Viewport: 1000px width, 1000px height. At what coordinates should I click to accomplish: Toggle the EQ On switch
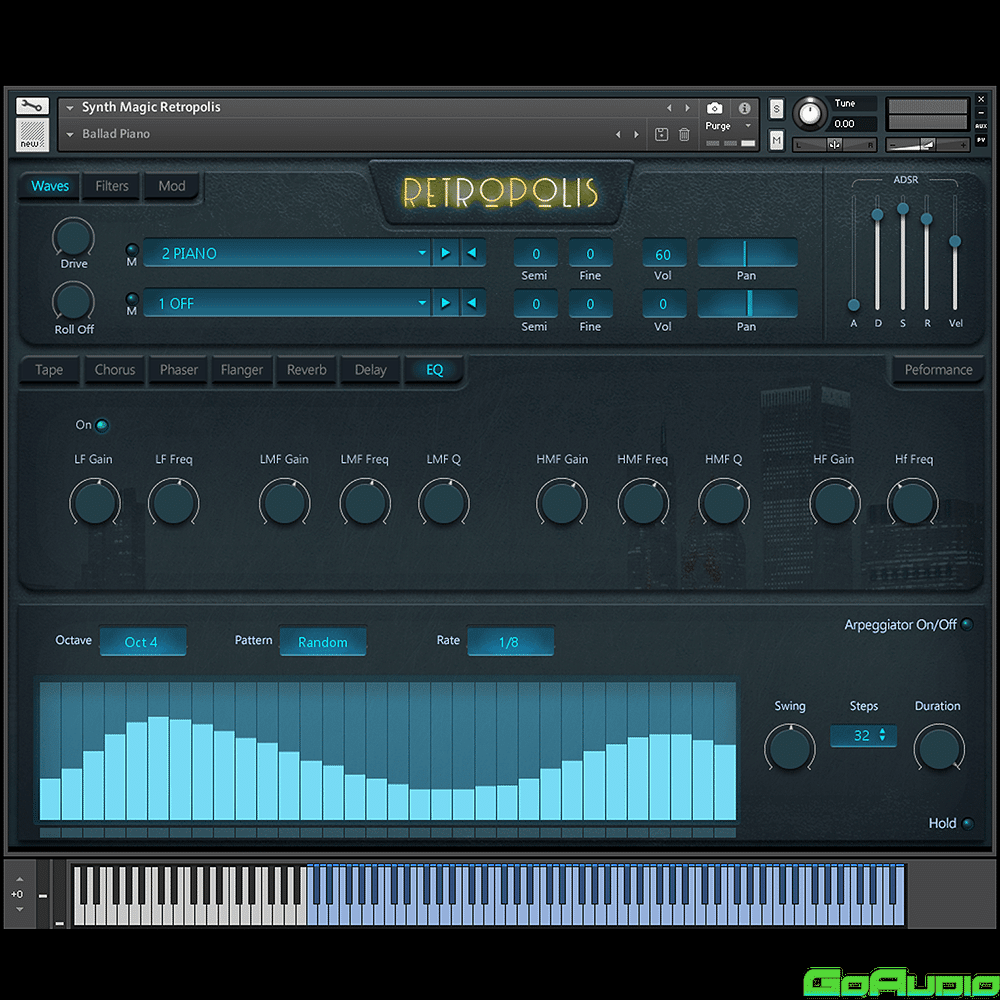[101, 425]
